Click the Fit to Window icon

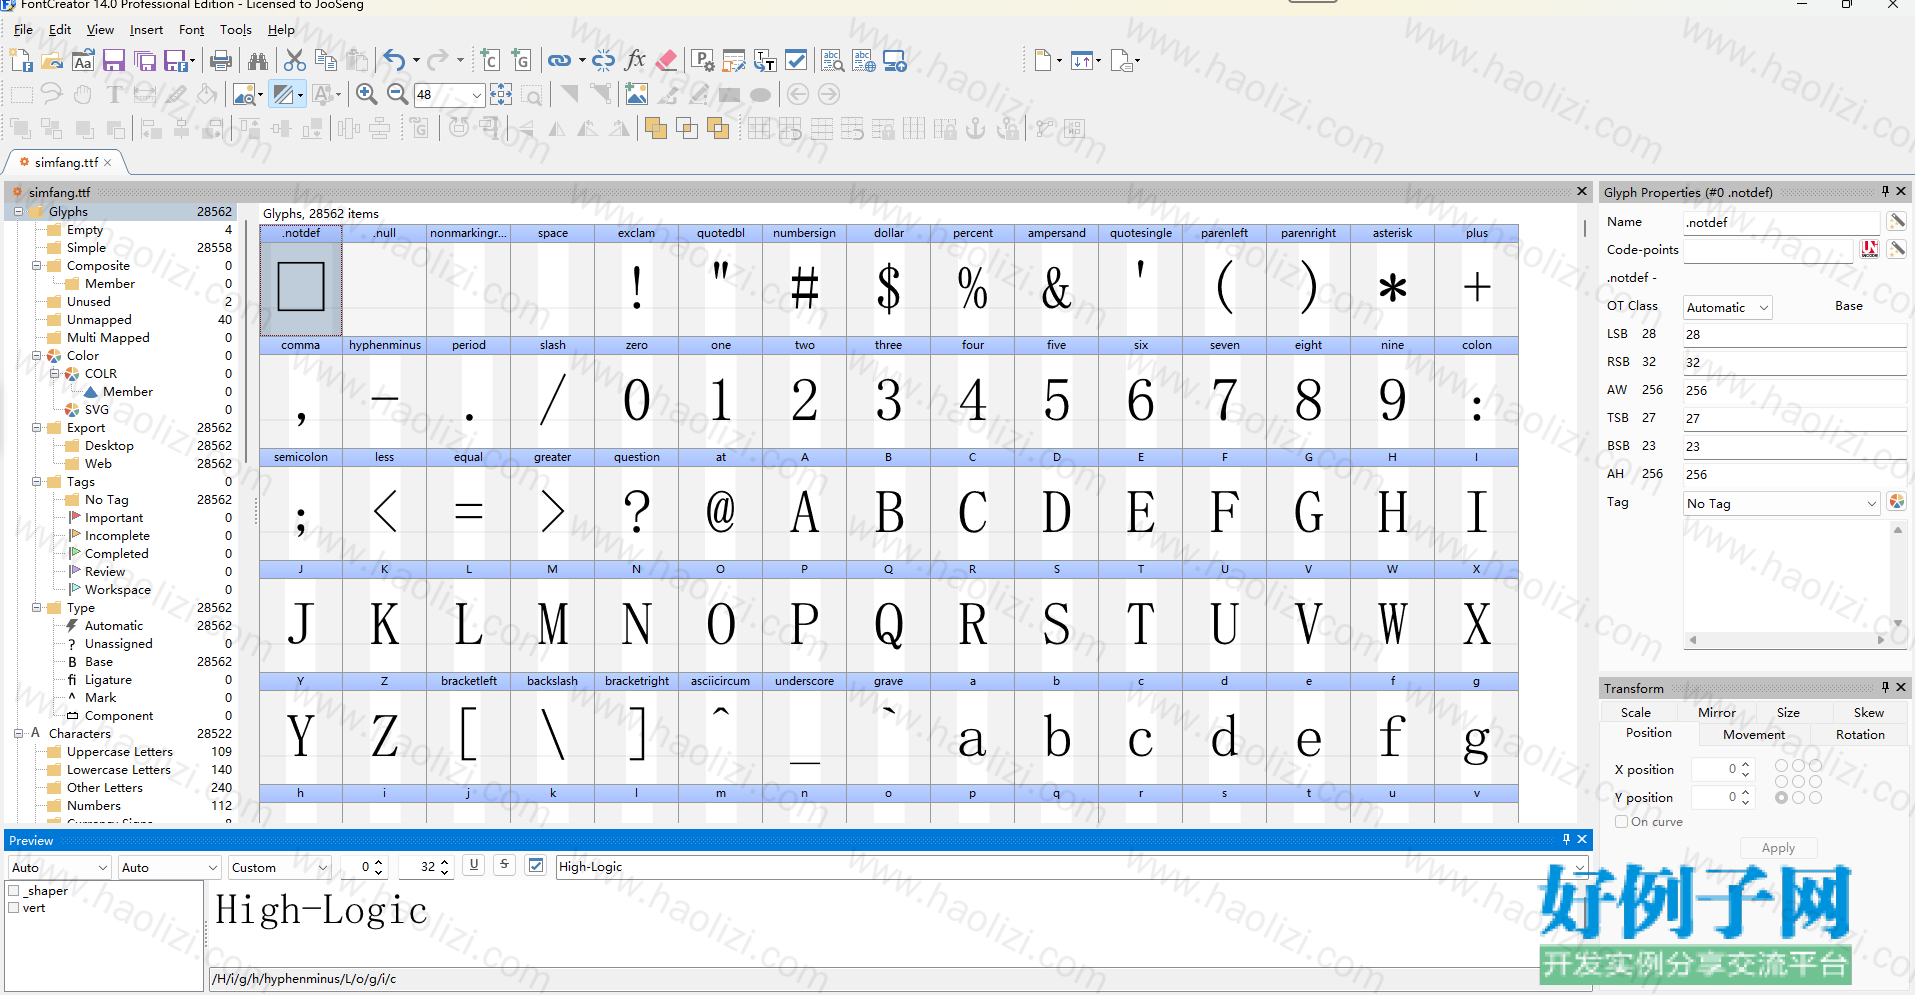tap(501, 95)
